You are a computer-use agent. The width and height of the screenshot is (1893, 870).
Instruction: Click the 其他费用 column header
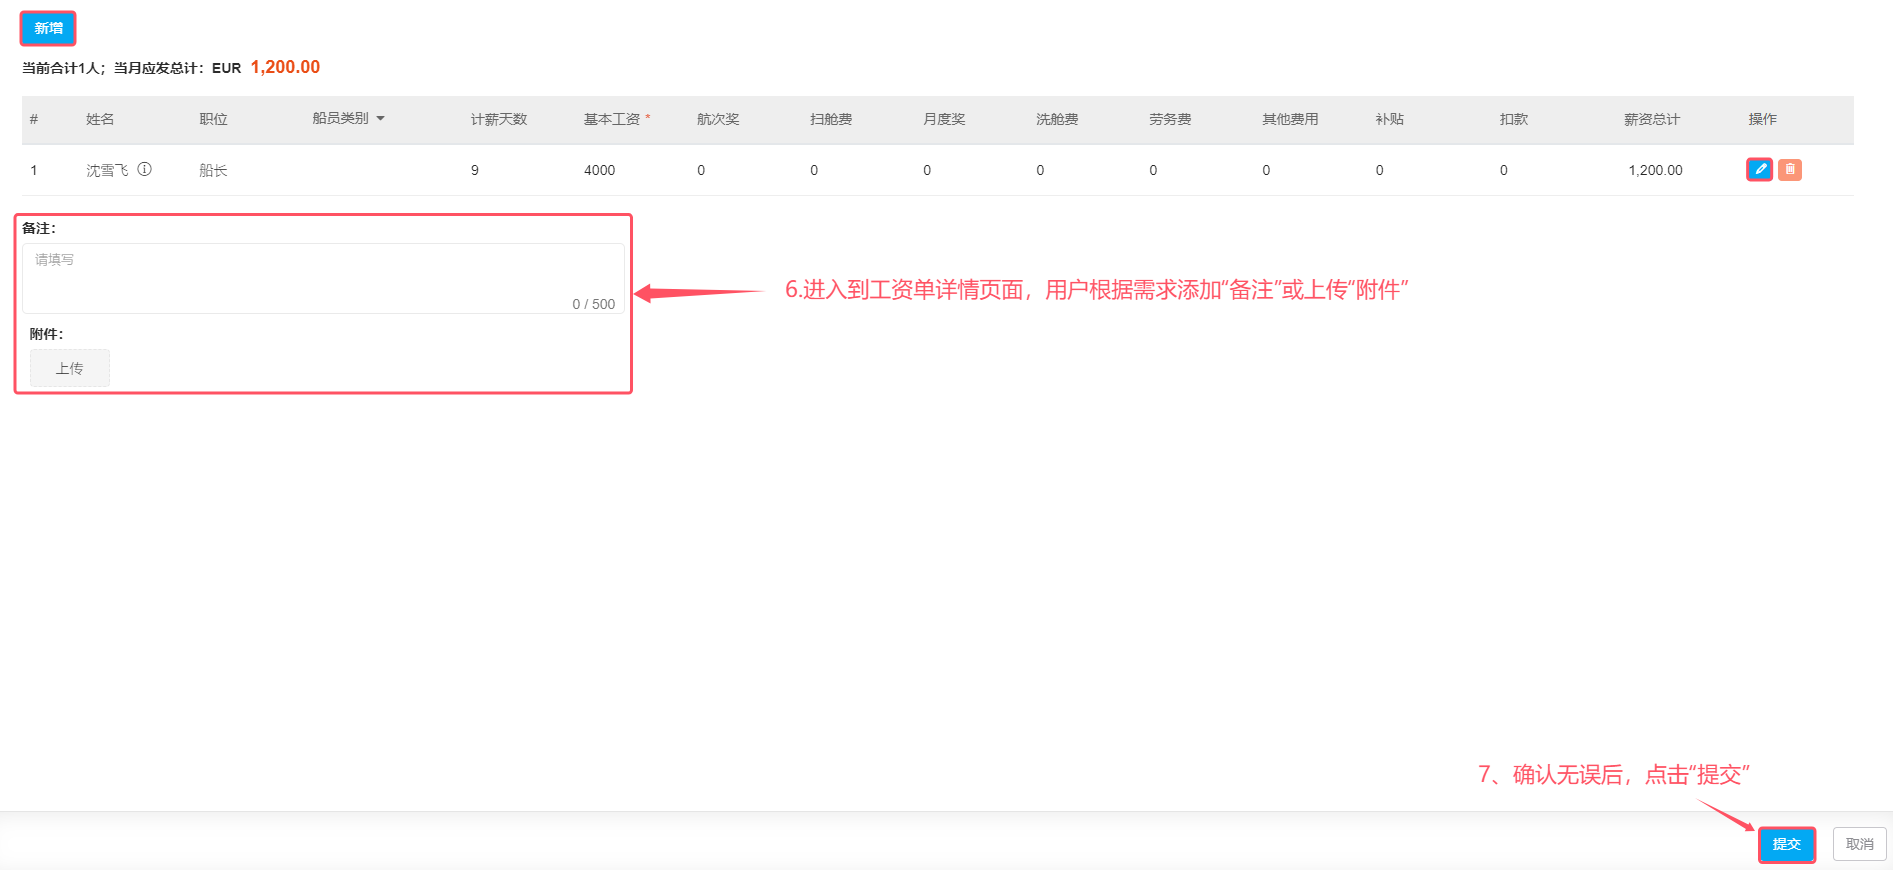(1290, 119)
